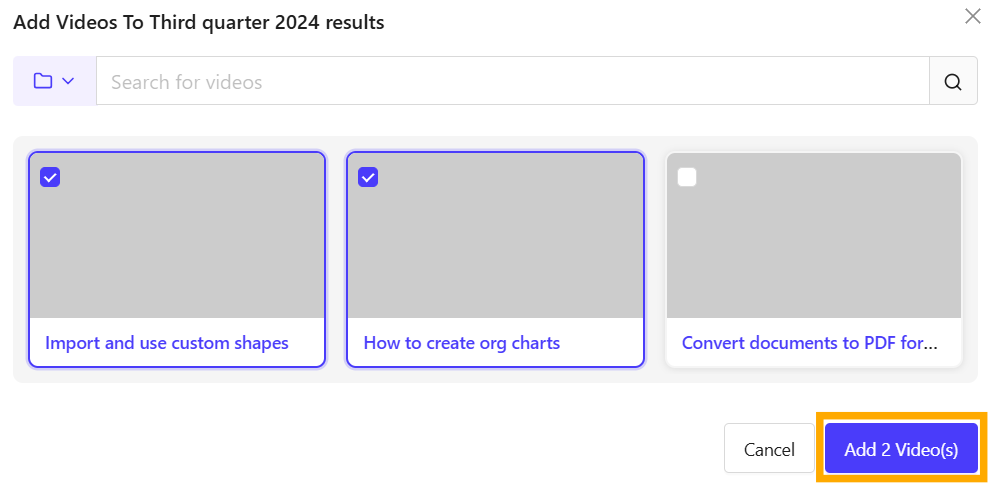Expand the folder chevron dropdown
Screen dimensions: 992x484
point(68,81)
